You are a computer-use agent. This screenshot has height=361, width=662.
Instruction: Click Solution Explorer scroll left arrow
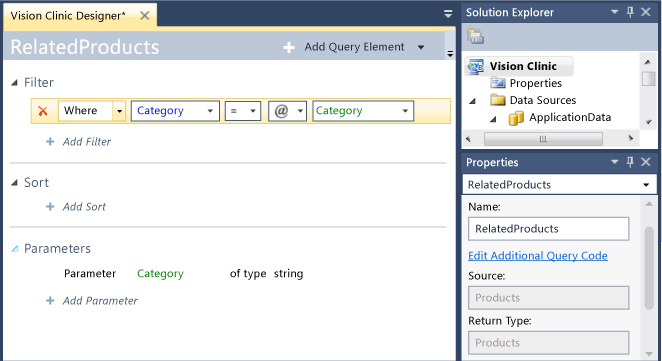pos(468,138)
